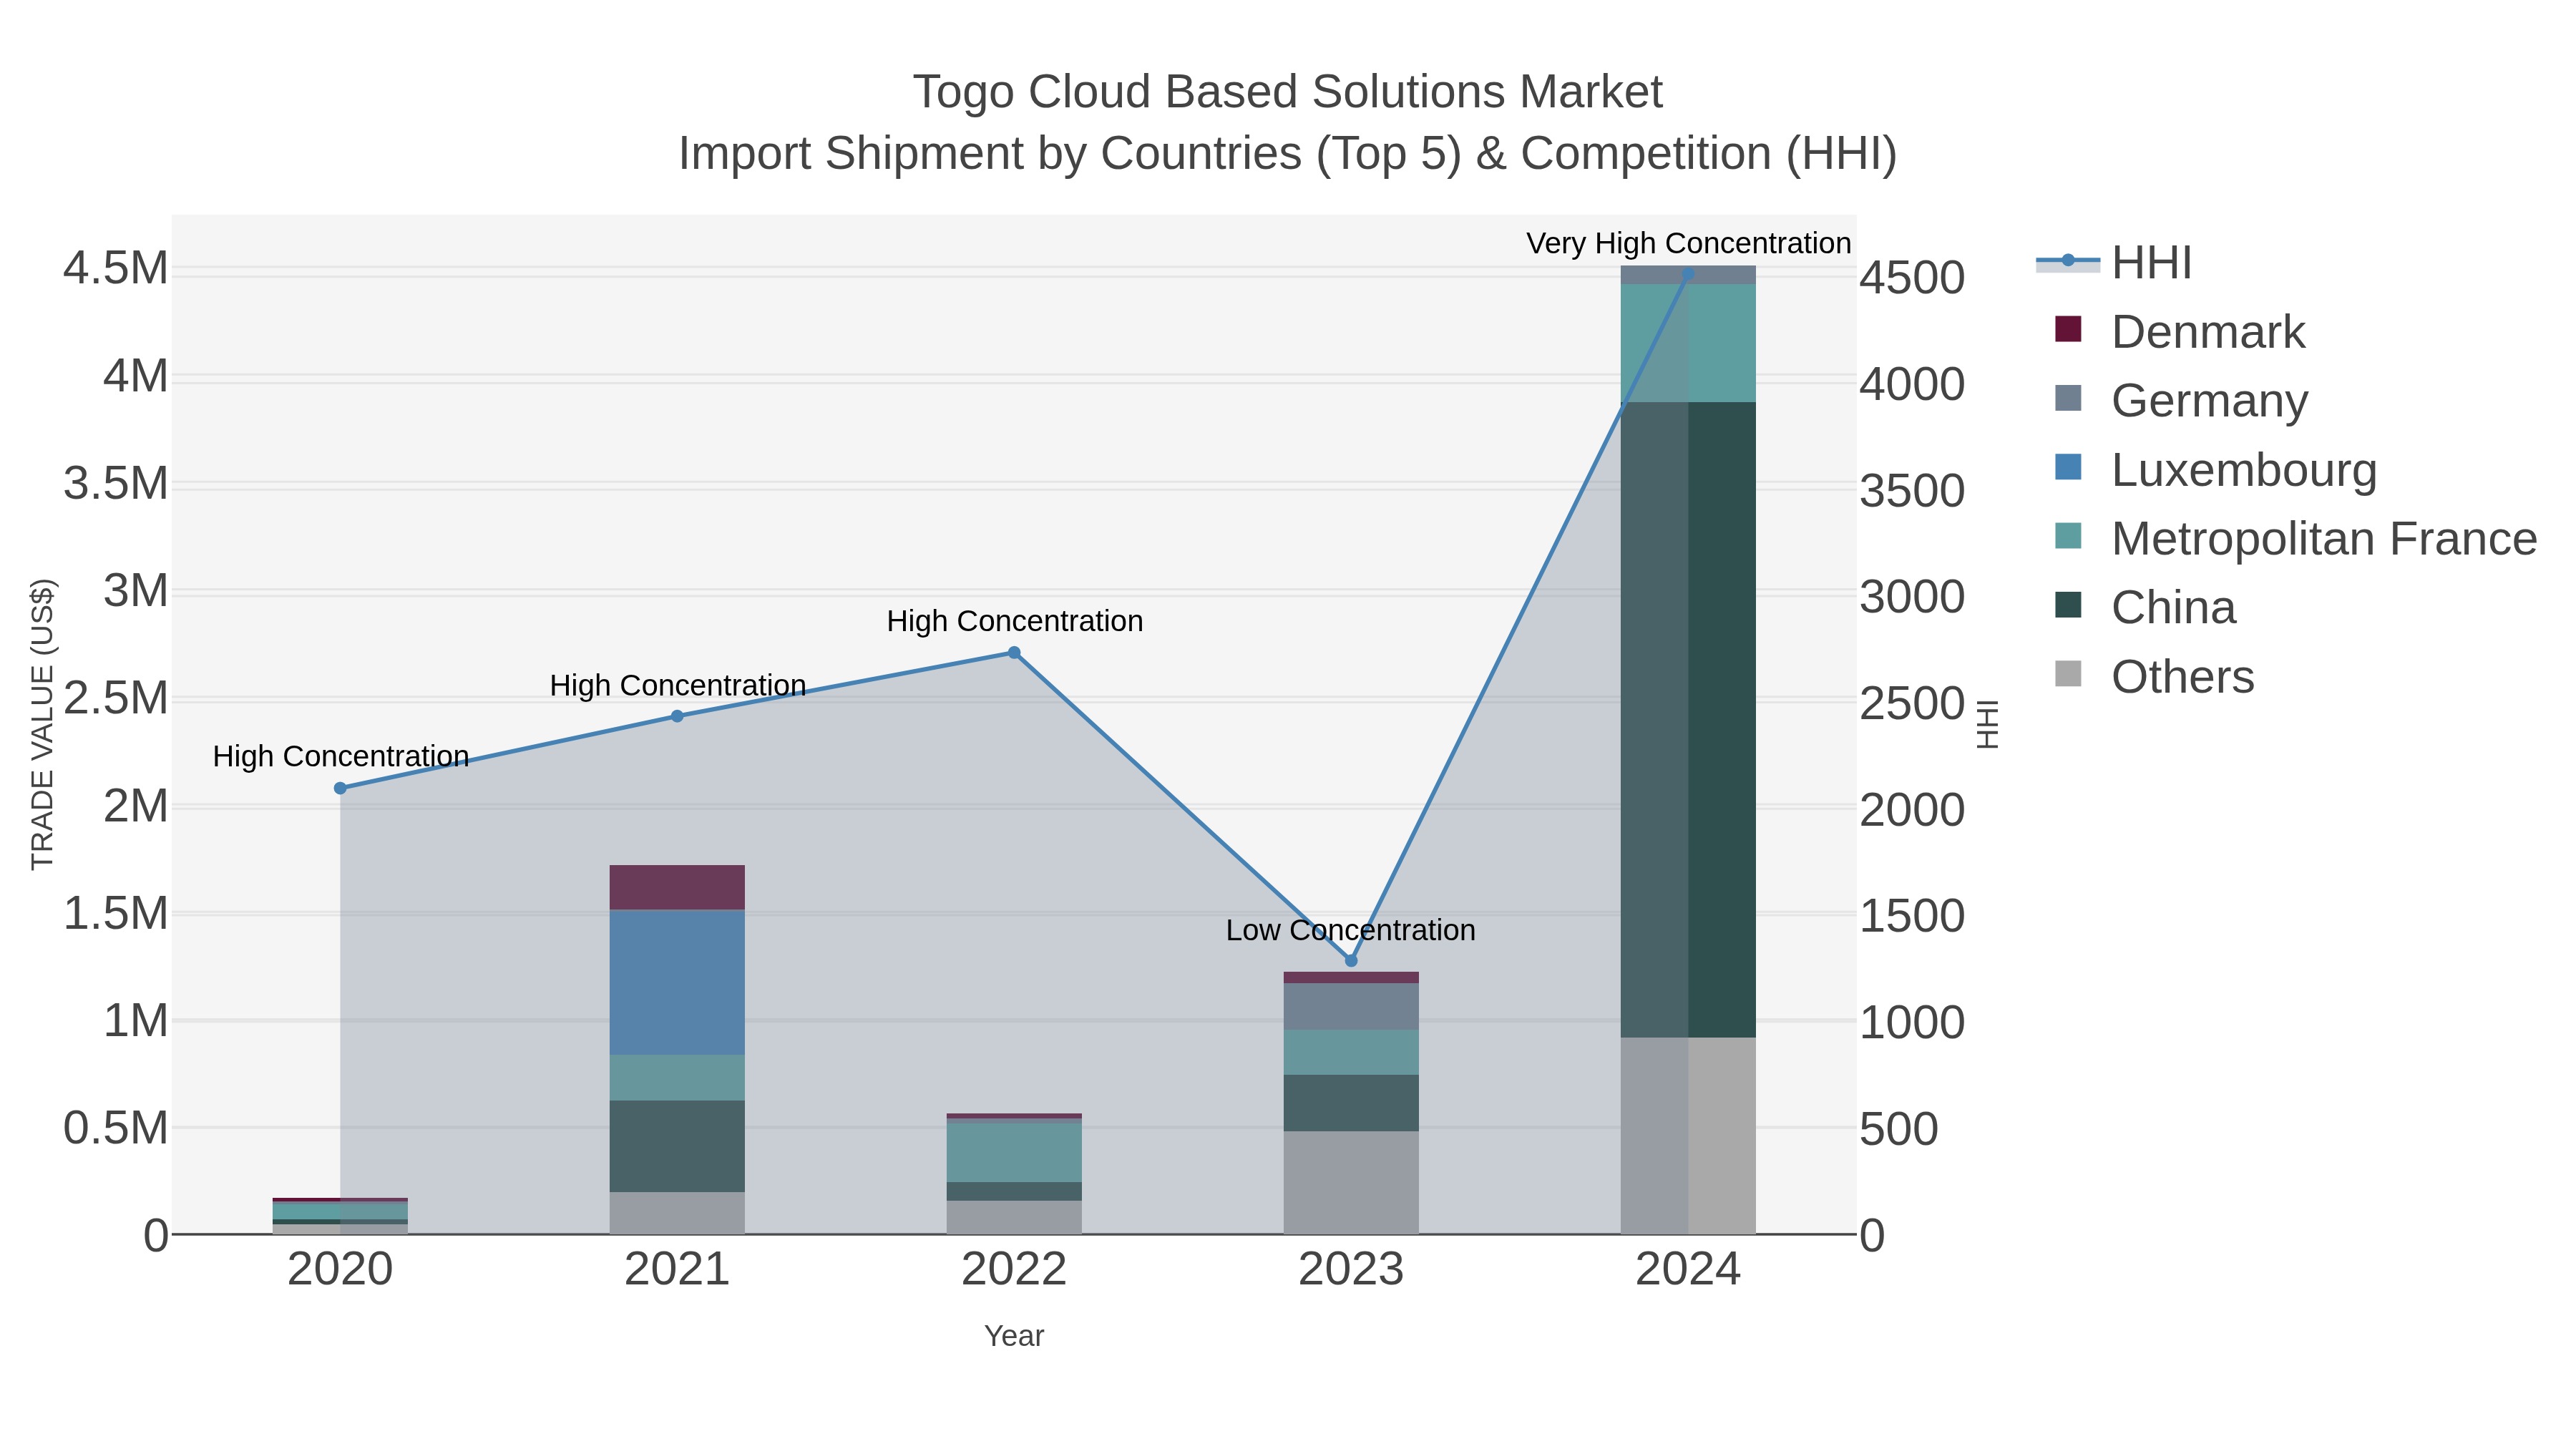The width and height of the screenshot is (2576, 1449).
Task: Click the Denmark bar segment in 2021
Action: (x=677, y=888)
